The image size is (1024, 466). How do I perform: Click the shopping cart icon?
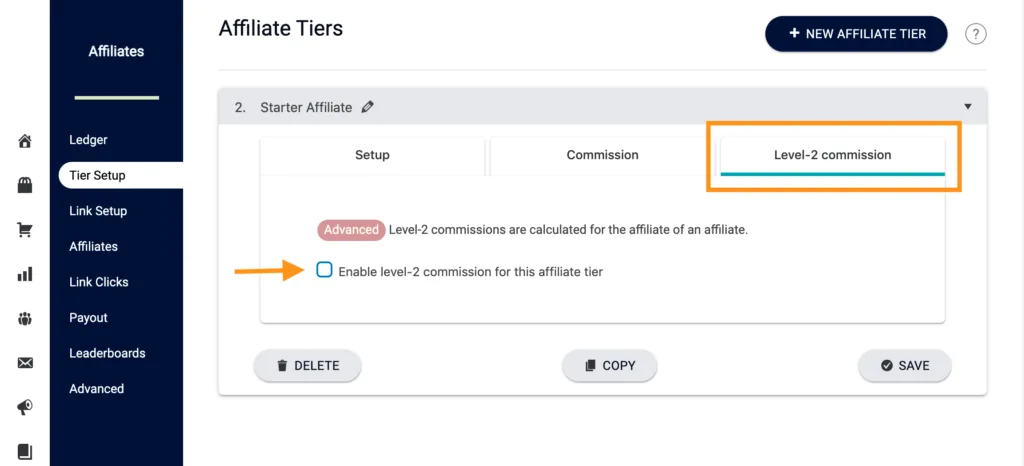tap(25, 230)
